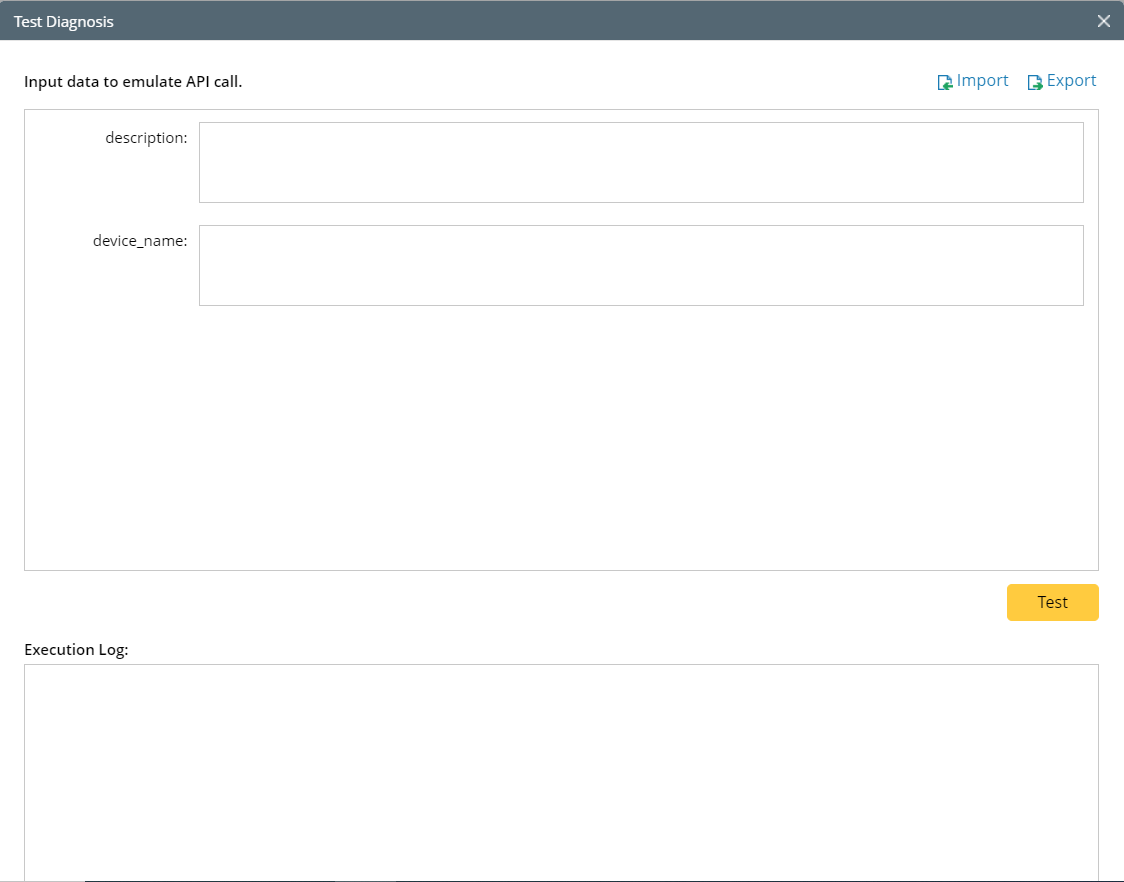Click the "description:" field label
1124x882 pixels.
click(x=146, y=138)
